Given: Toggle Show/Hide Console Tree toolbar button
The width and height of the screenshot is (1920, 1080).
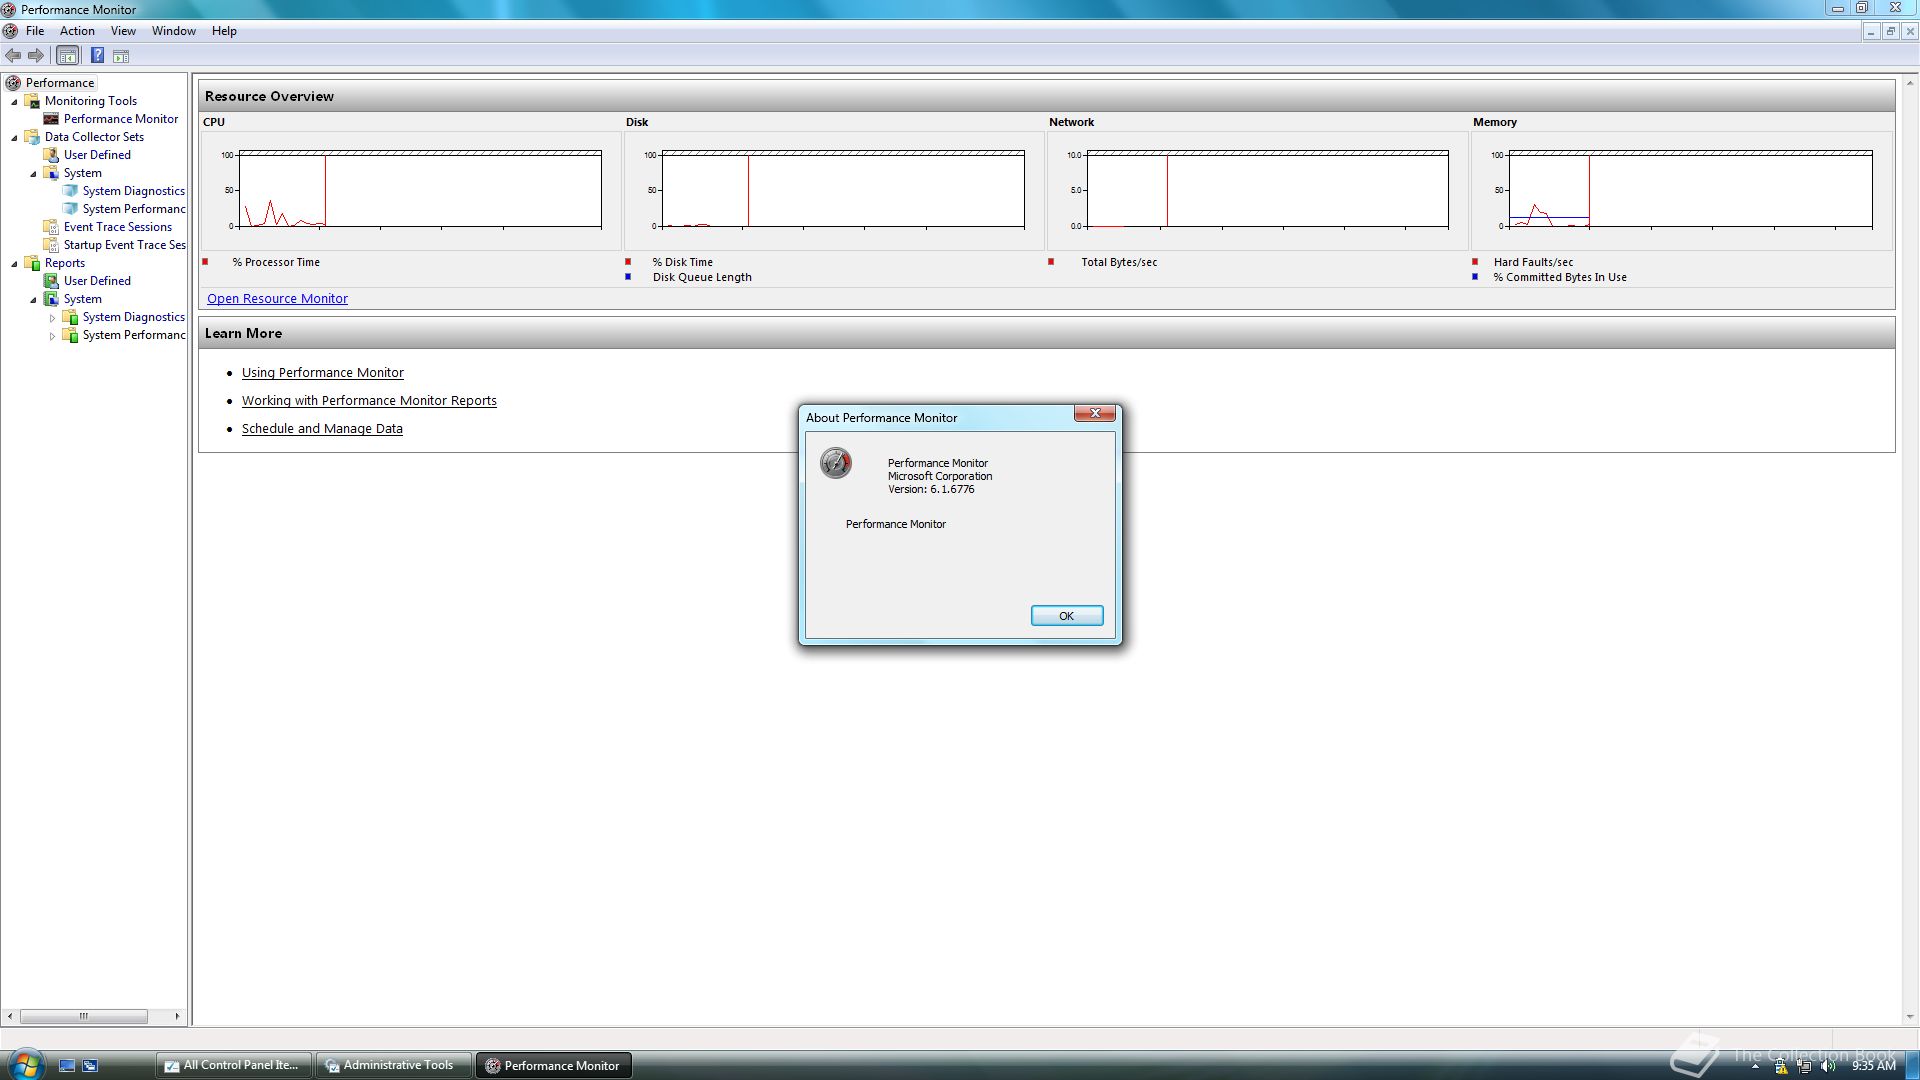Looking at the screenshot, I should (67, 56).
